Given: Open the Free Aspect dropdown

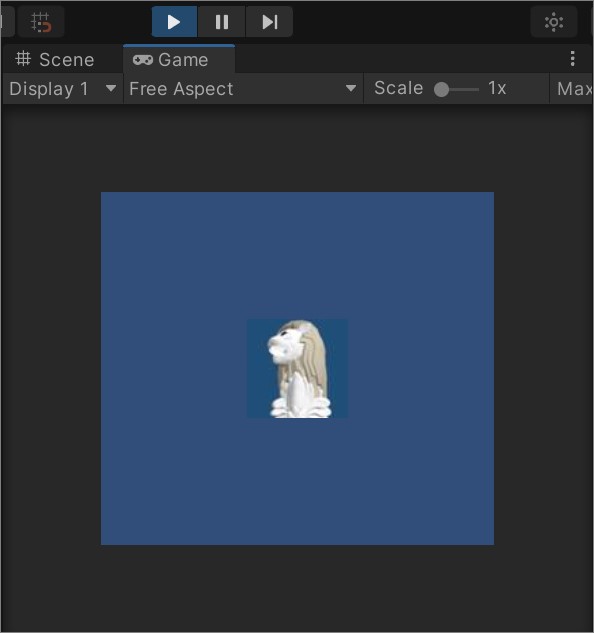Looking at the screenshot, I should point(243,89).
